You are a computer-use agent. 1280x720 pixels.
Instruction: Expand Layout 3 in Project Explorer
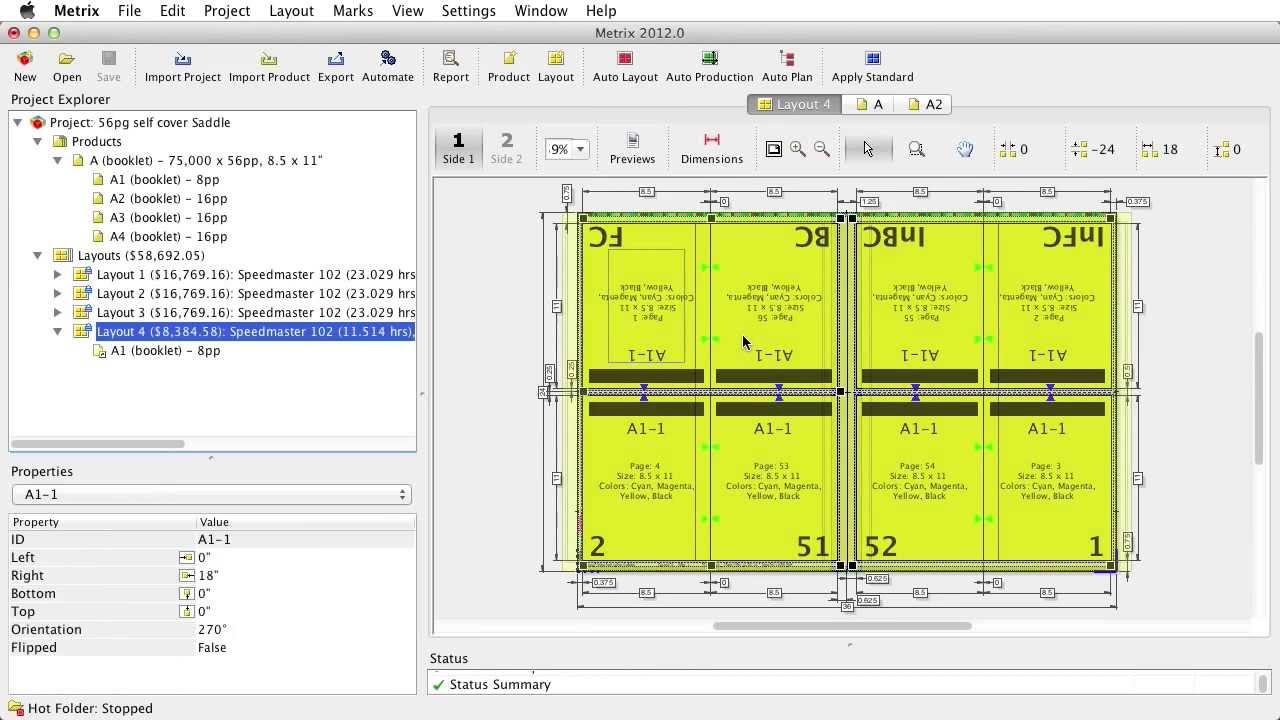point(57,312)
